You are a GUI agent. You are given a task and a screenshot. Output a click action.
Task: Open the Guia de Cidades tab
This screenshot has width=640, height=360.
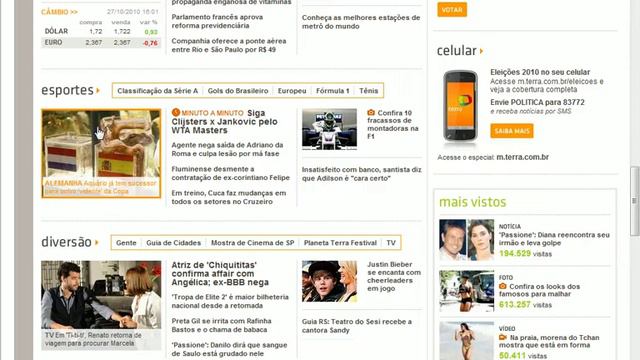(x=173, y=242)
